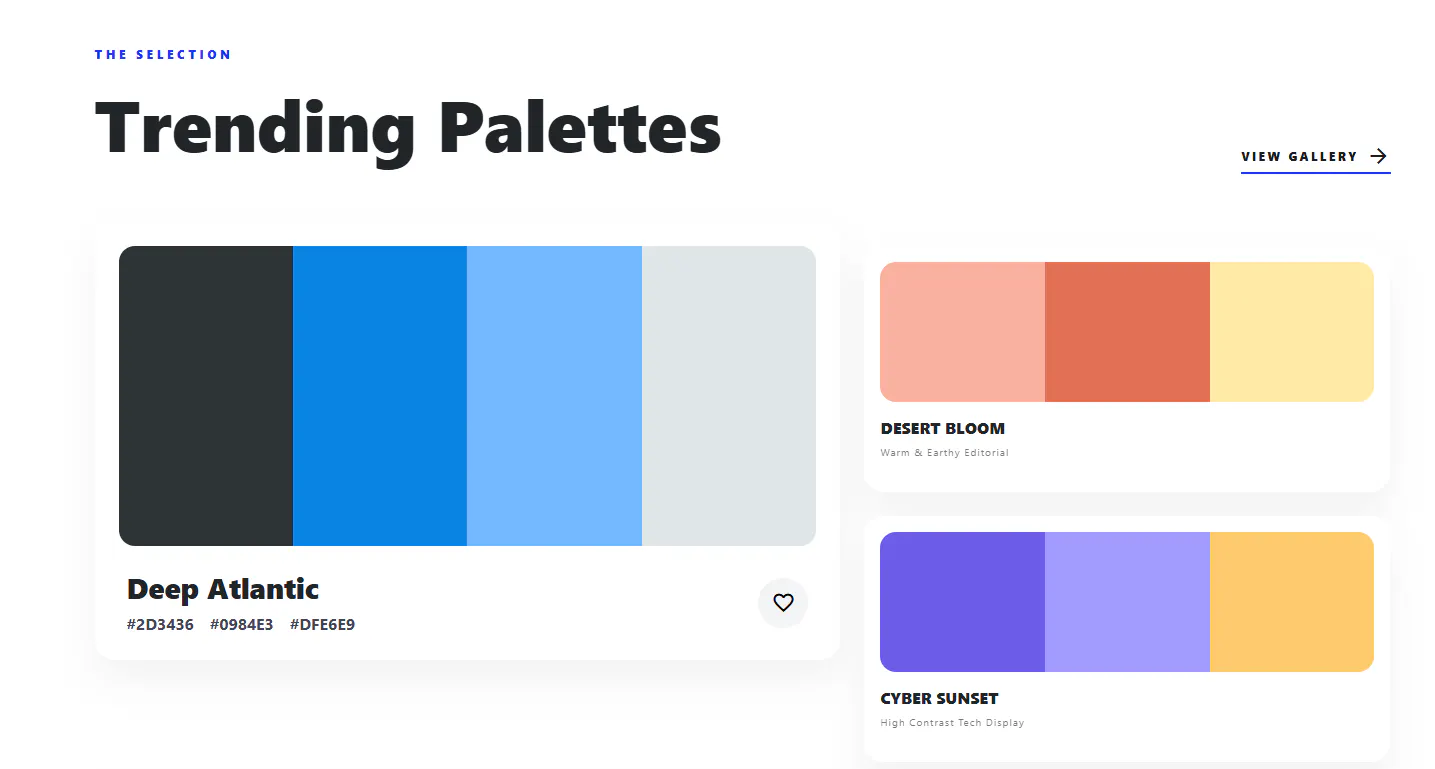Click the #2D3436 hex code label
This screenshot has height=769, width=1435.
pos(160,625)
